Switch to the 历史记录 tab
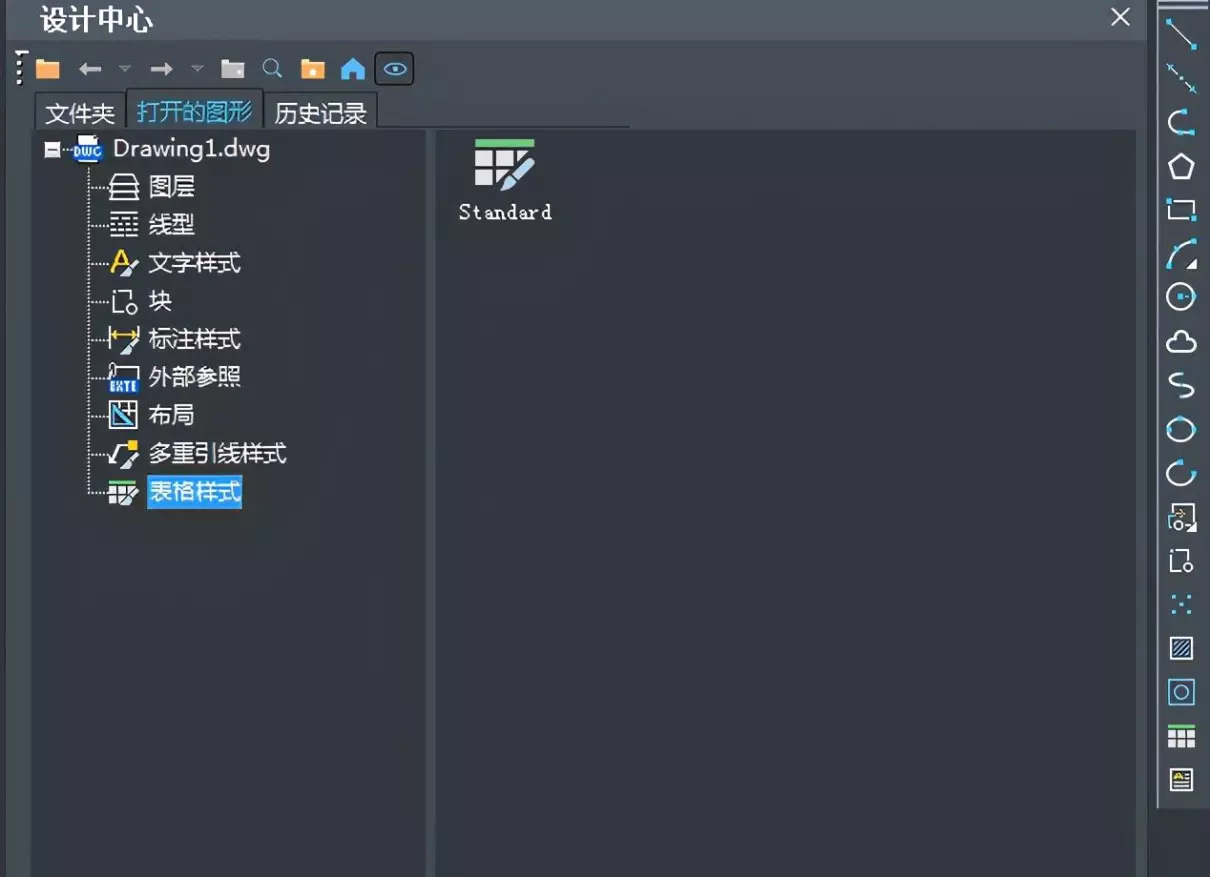 click(320, 113)
